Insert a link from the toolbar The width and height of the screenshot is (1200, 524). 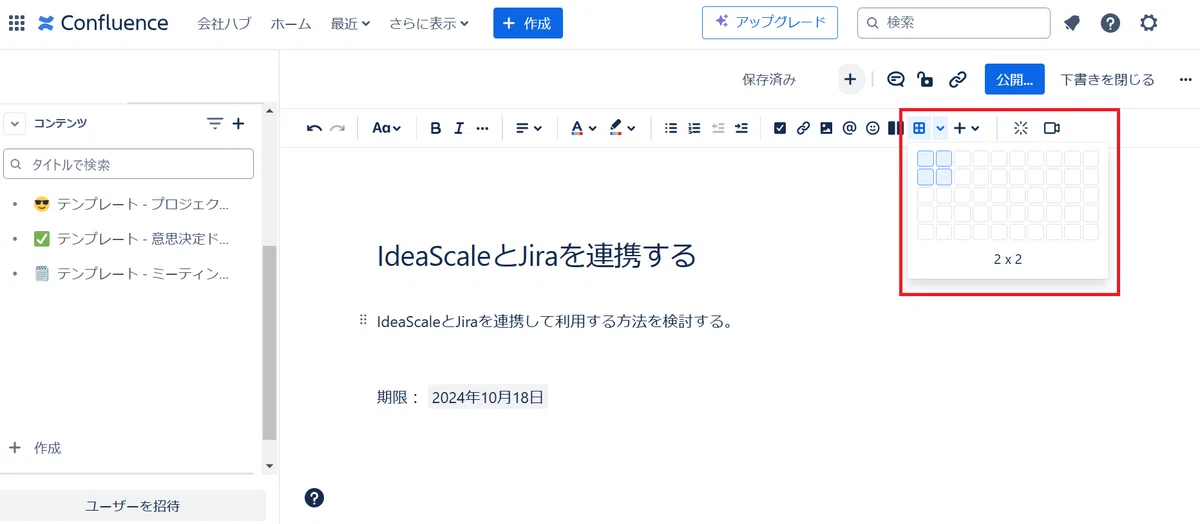pos(803,128)
